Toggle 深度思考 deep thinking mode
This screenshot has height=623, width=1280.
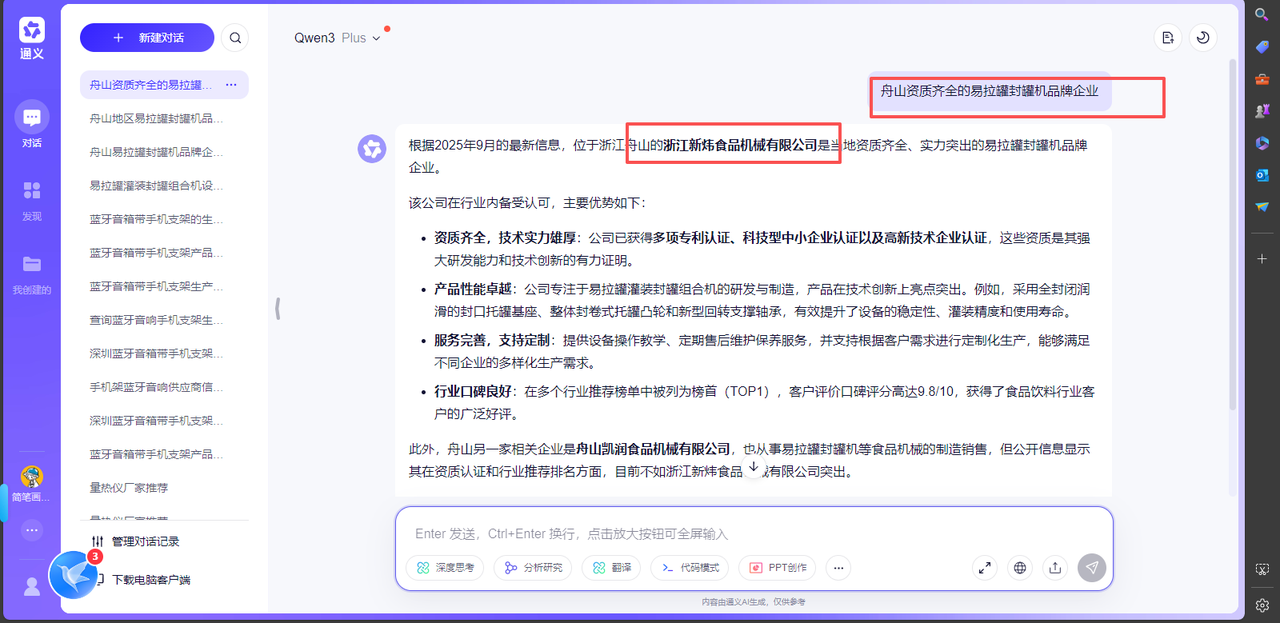point(445,568)
